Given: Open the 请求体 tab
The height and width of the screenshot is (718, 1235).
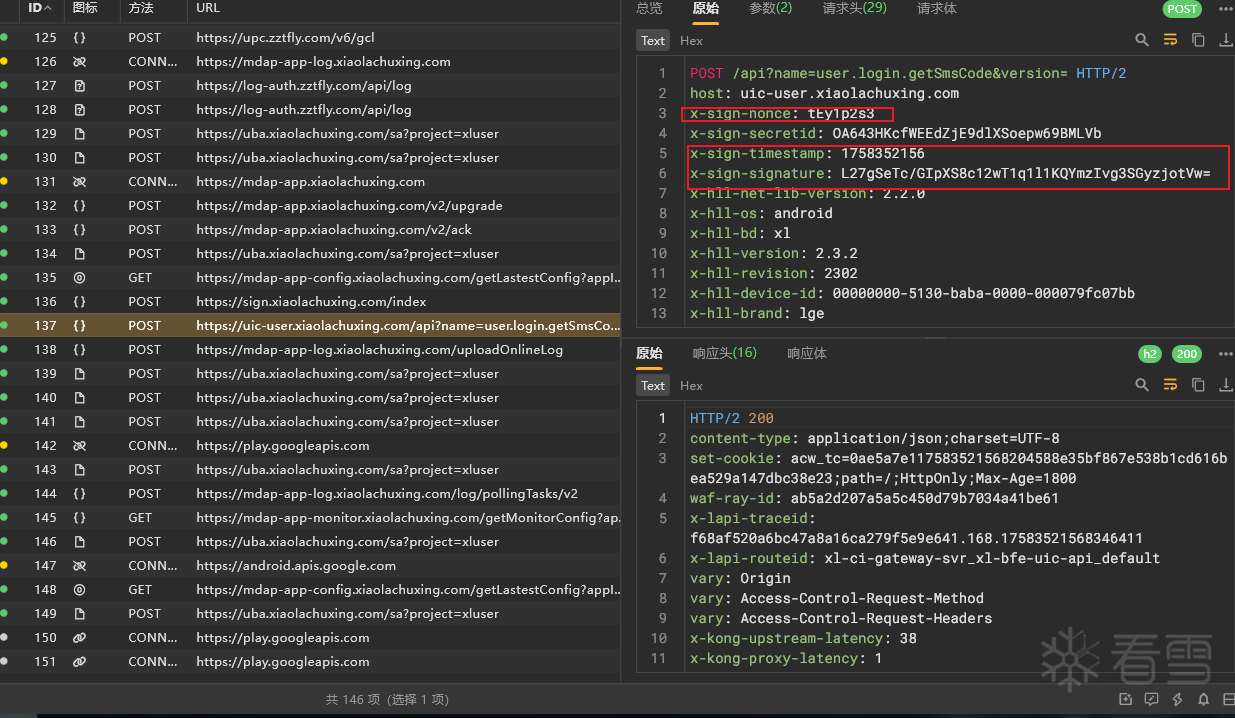Looking at the screenshot, I should coord(937,8).
